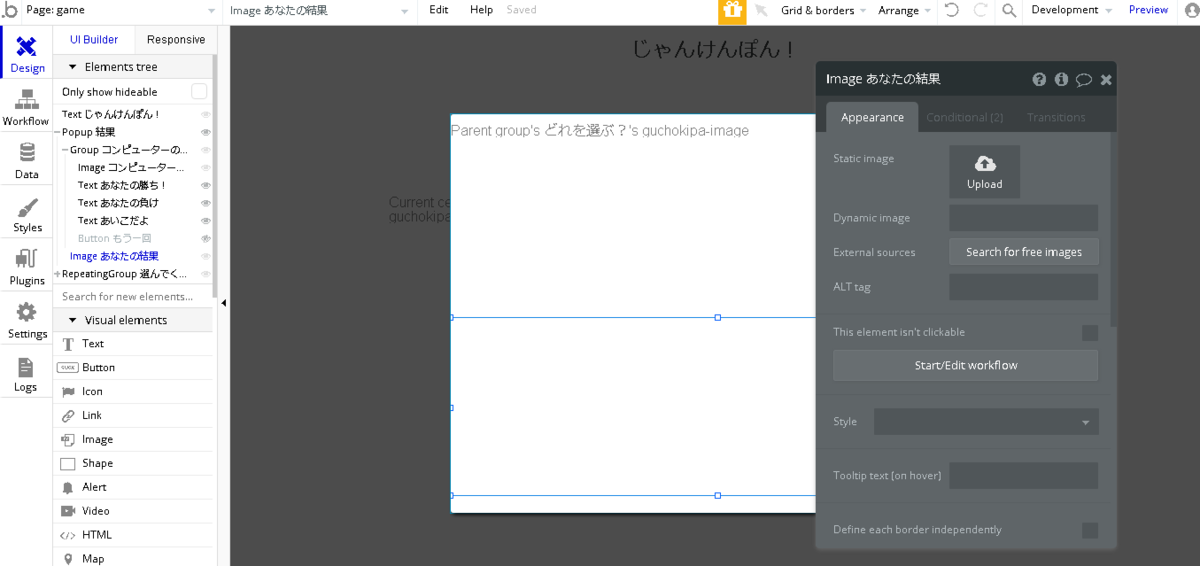Collapse the left panel with arrow handle

tap(223, 303)
